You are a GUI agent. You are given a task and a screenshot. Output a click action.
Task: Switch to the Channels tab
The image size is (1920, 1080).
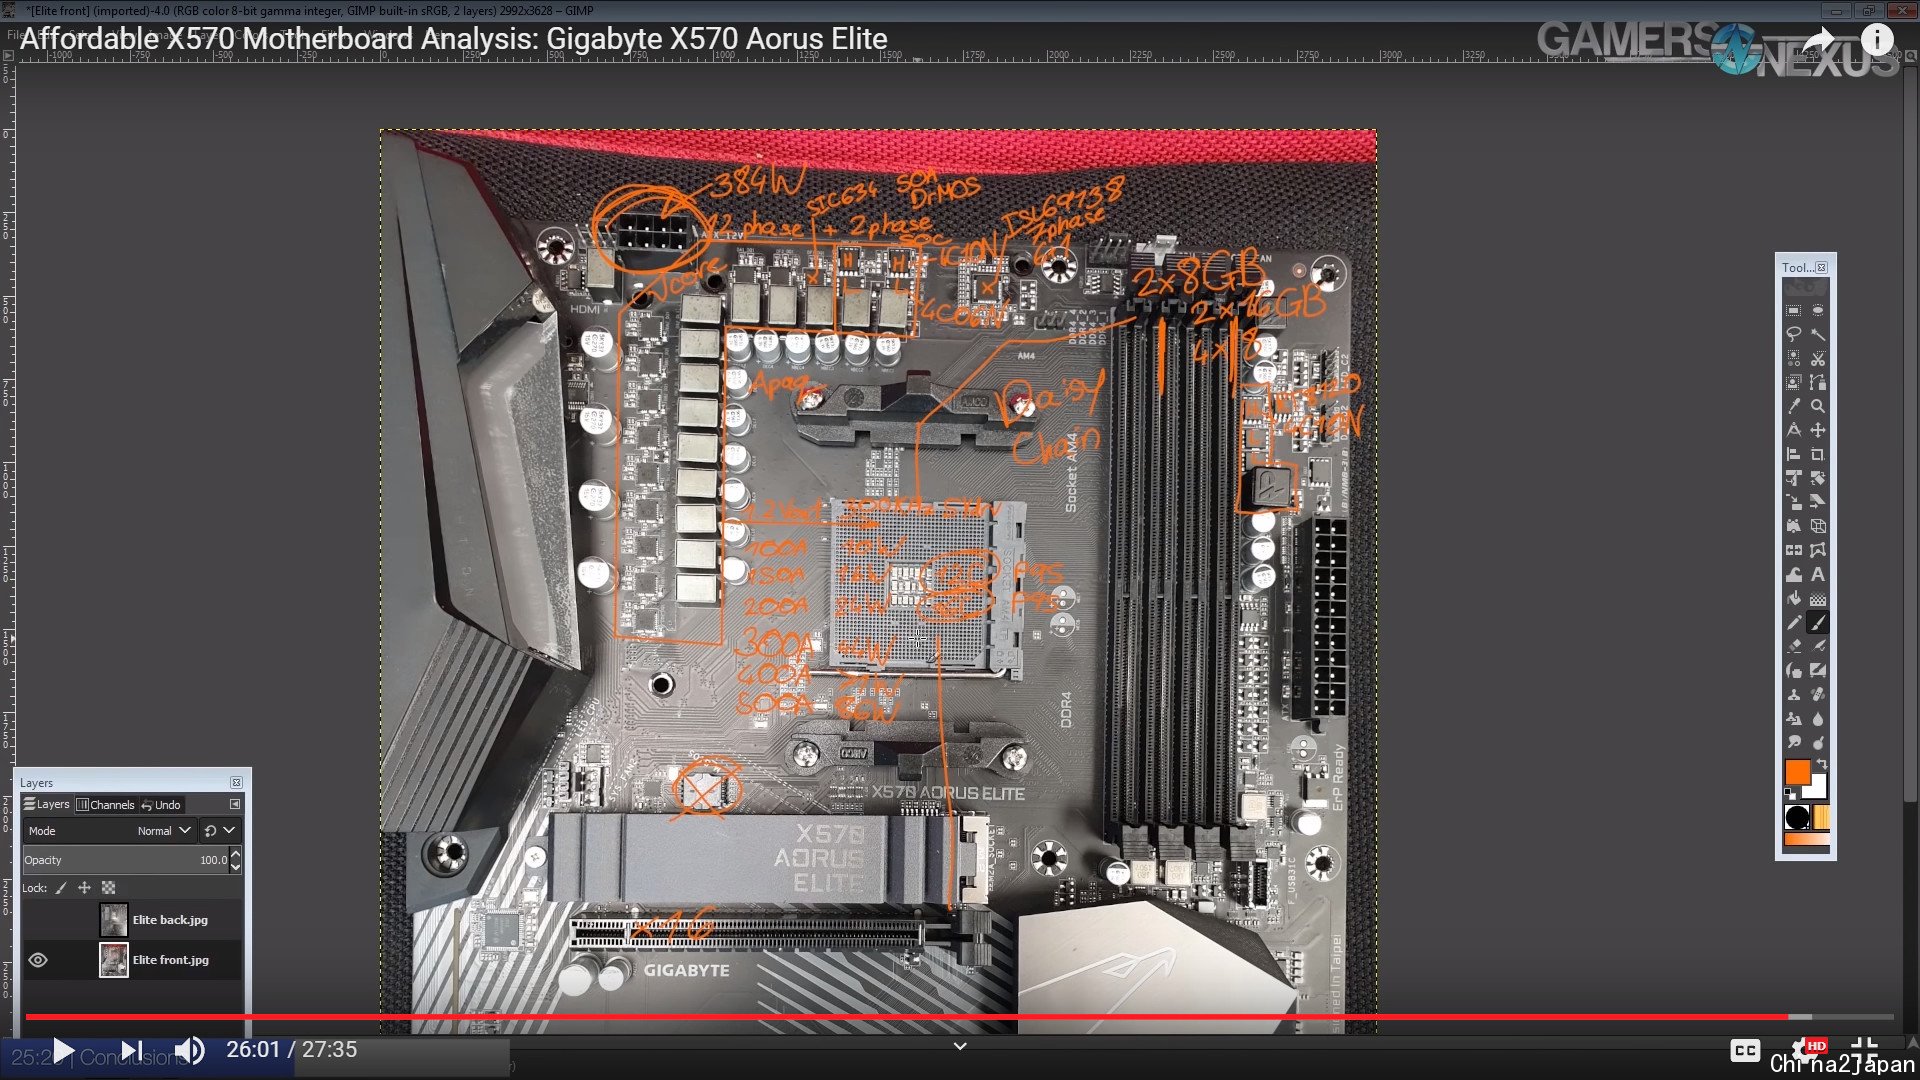106,805
